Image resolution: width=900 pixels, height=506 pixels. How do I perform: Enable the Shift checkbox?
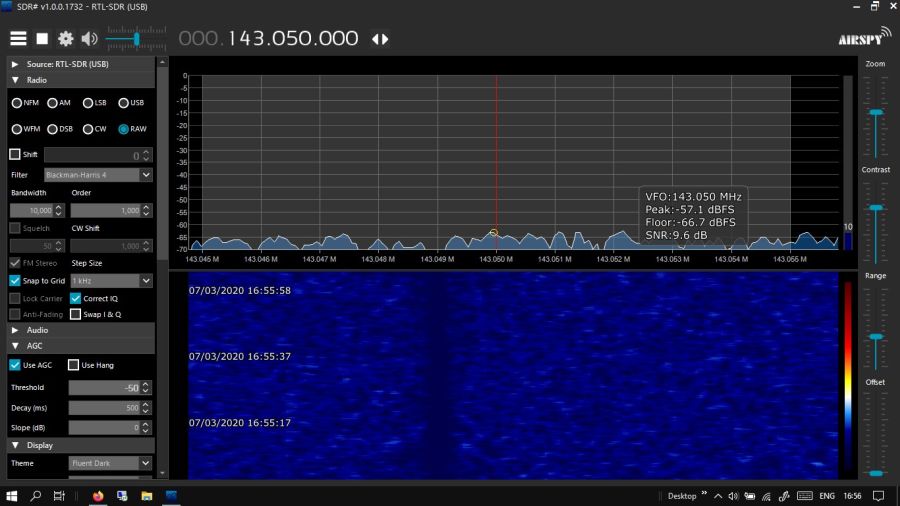point(15,154)
